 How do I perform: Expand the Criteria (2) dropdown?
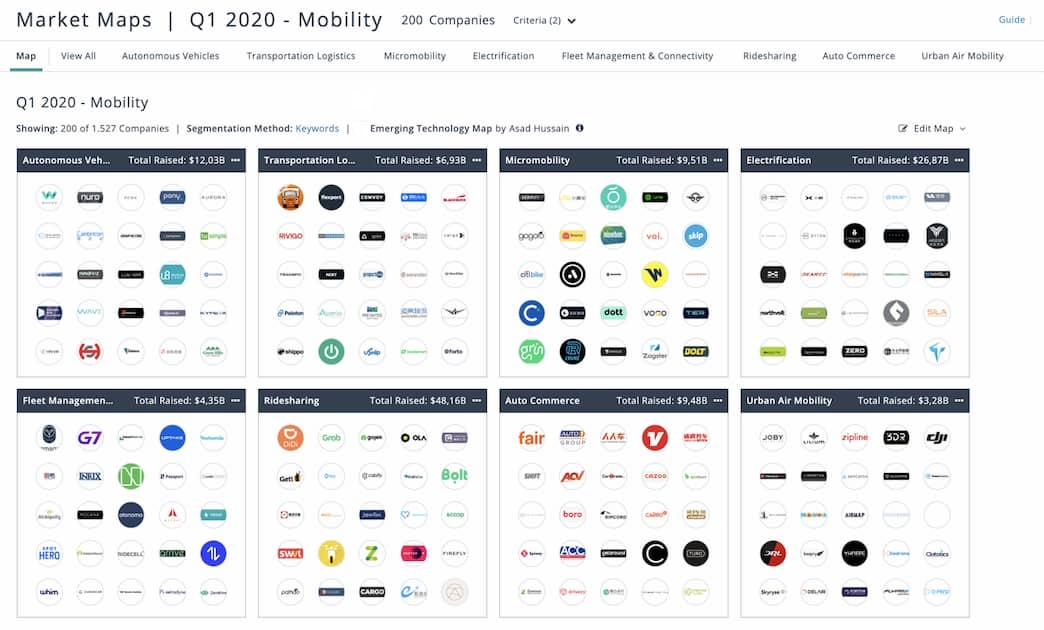tap(544, 21)
